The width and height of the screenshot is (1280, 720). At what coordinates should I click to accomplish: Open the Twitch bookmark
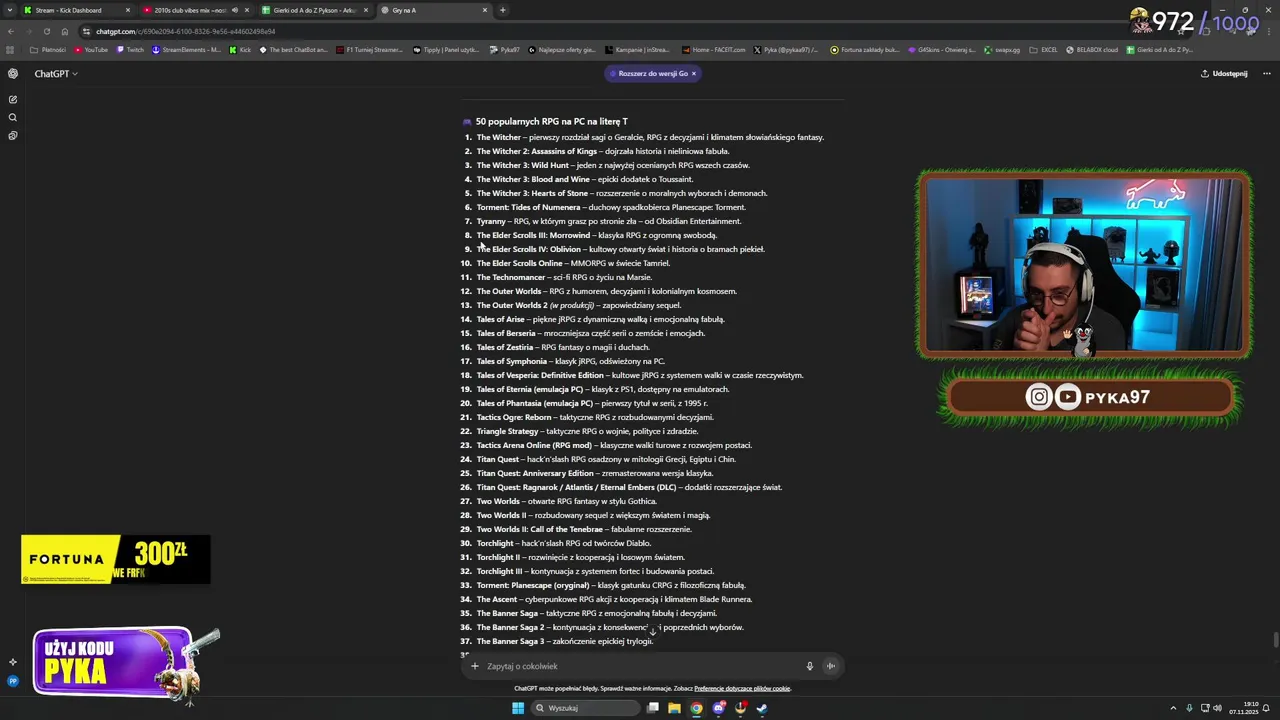tap(130, 49)
